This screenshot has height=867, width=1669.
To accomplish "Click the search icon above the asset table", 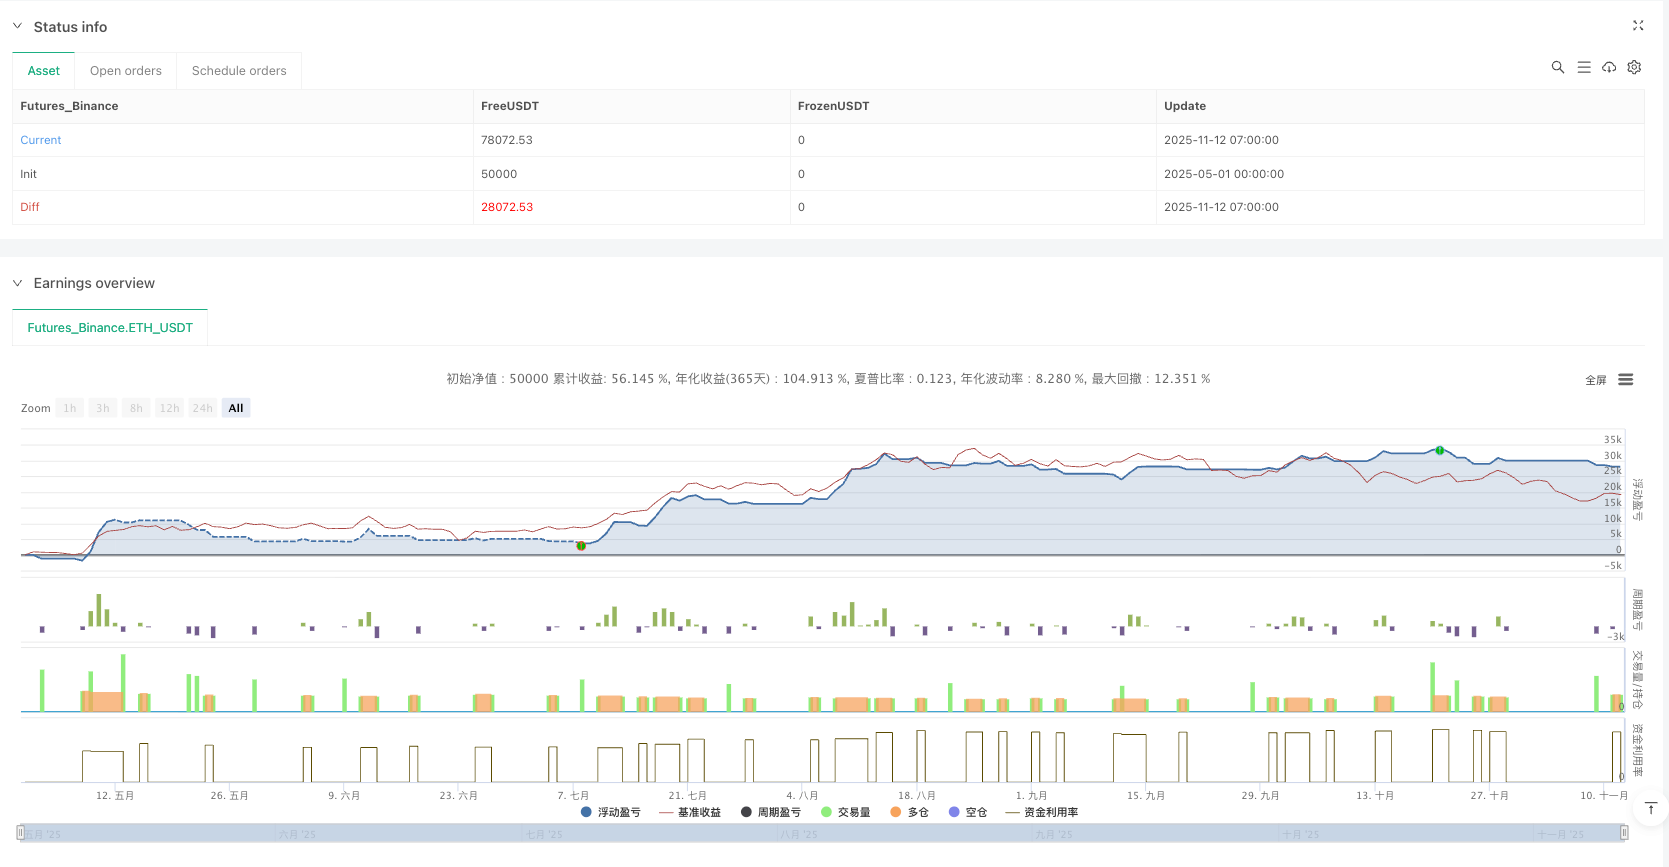I will pos(1557,67).
